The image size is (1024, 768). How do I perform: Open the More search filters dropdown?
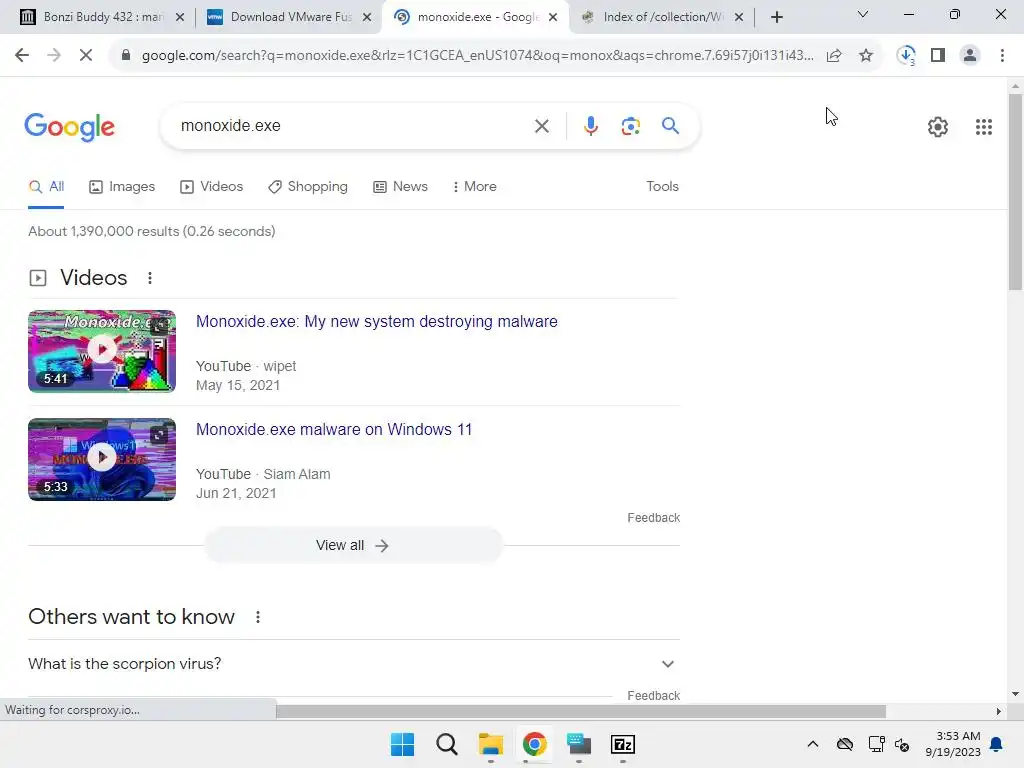pos(475,187)
